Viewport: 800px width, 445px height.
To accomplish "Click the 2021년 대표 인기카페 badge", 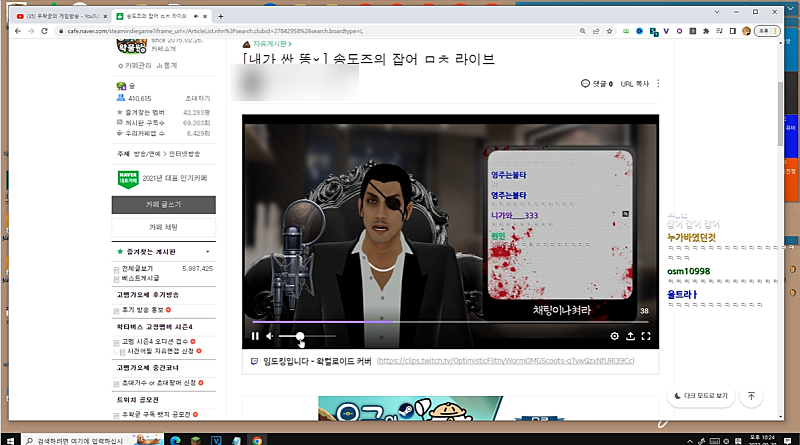I will [x=163, y=179].
